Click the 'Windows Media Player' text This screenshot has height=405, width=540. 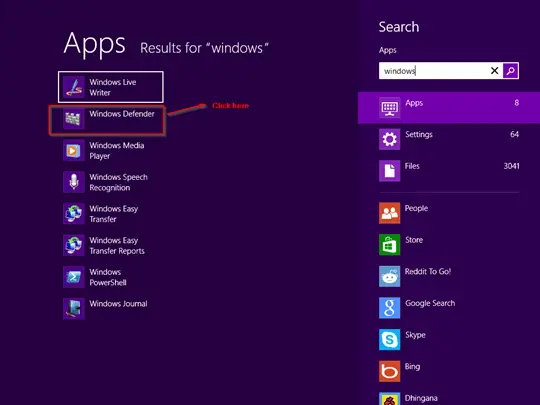tap(117, 150)
